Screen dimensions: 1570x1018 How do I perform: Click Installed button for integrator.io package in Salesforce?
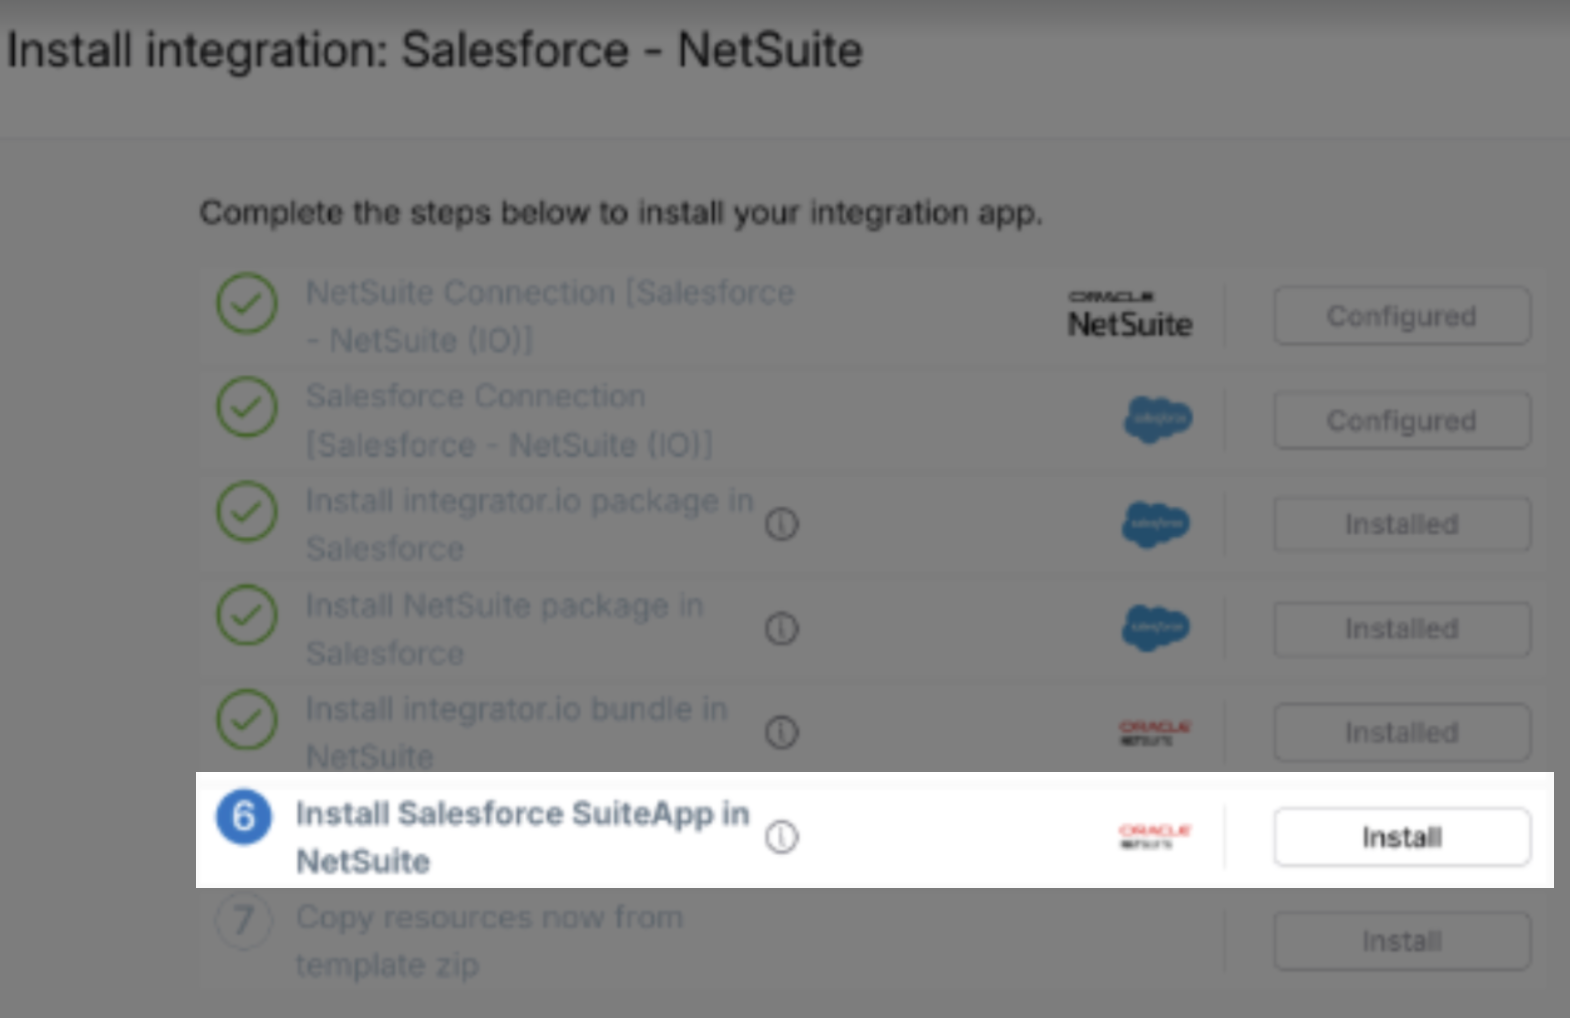click(x=1401, y=524)
